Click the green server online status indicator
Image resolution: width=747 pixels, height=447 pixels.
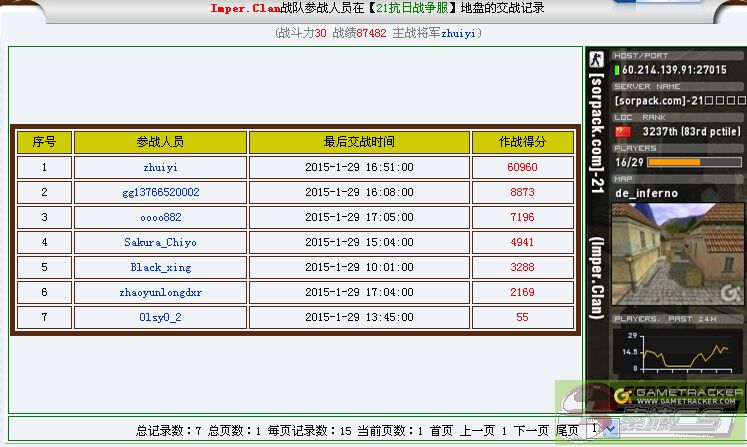tap(617, 70)
